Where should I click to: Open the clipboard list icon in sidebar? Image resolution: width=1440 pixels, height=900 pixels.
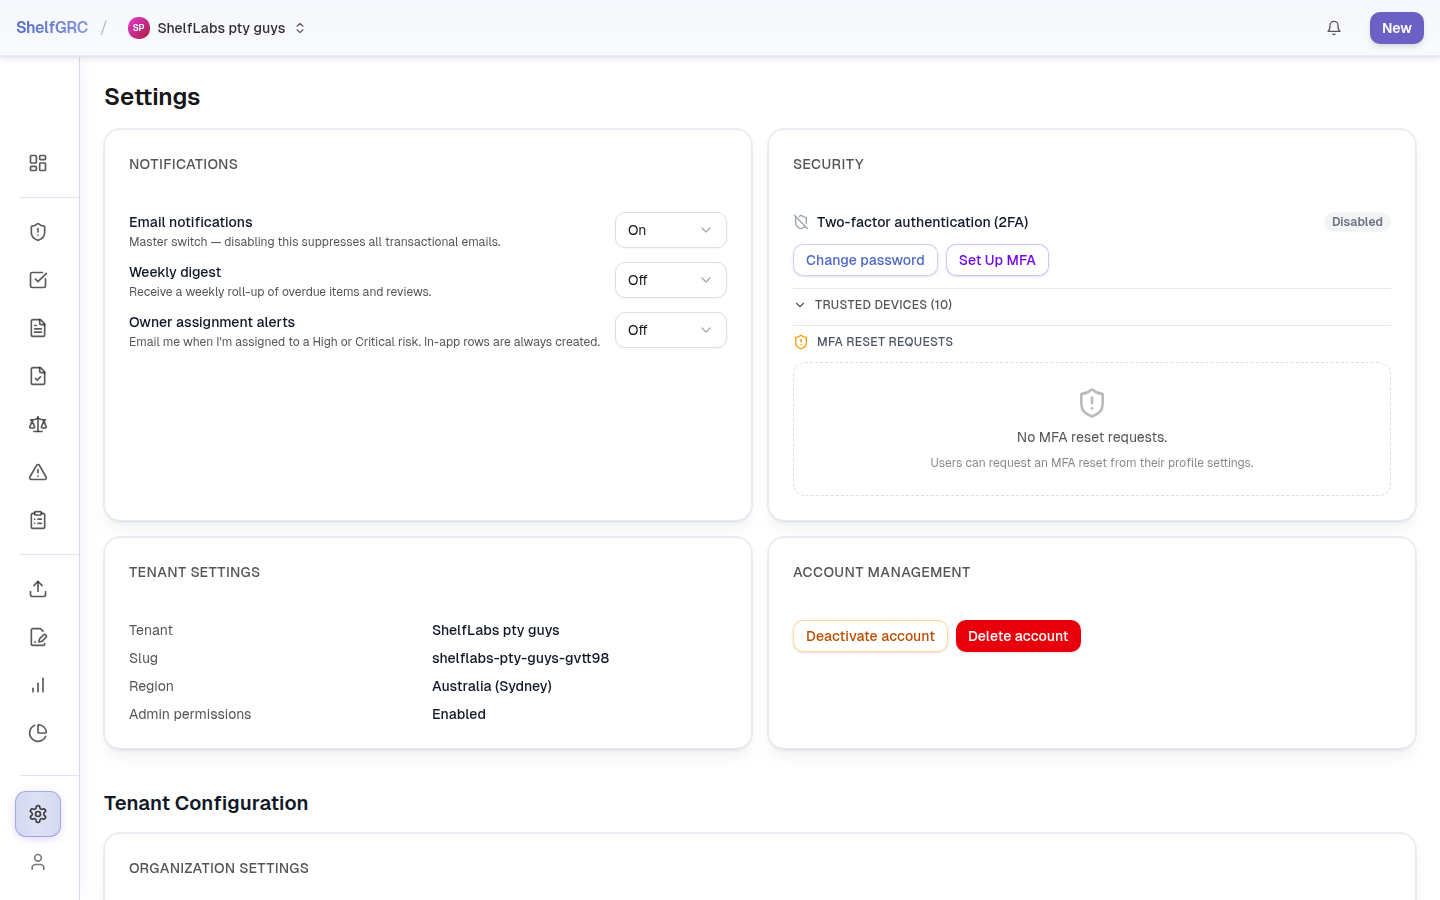coord(38,520)
